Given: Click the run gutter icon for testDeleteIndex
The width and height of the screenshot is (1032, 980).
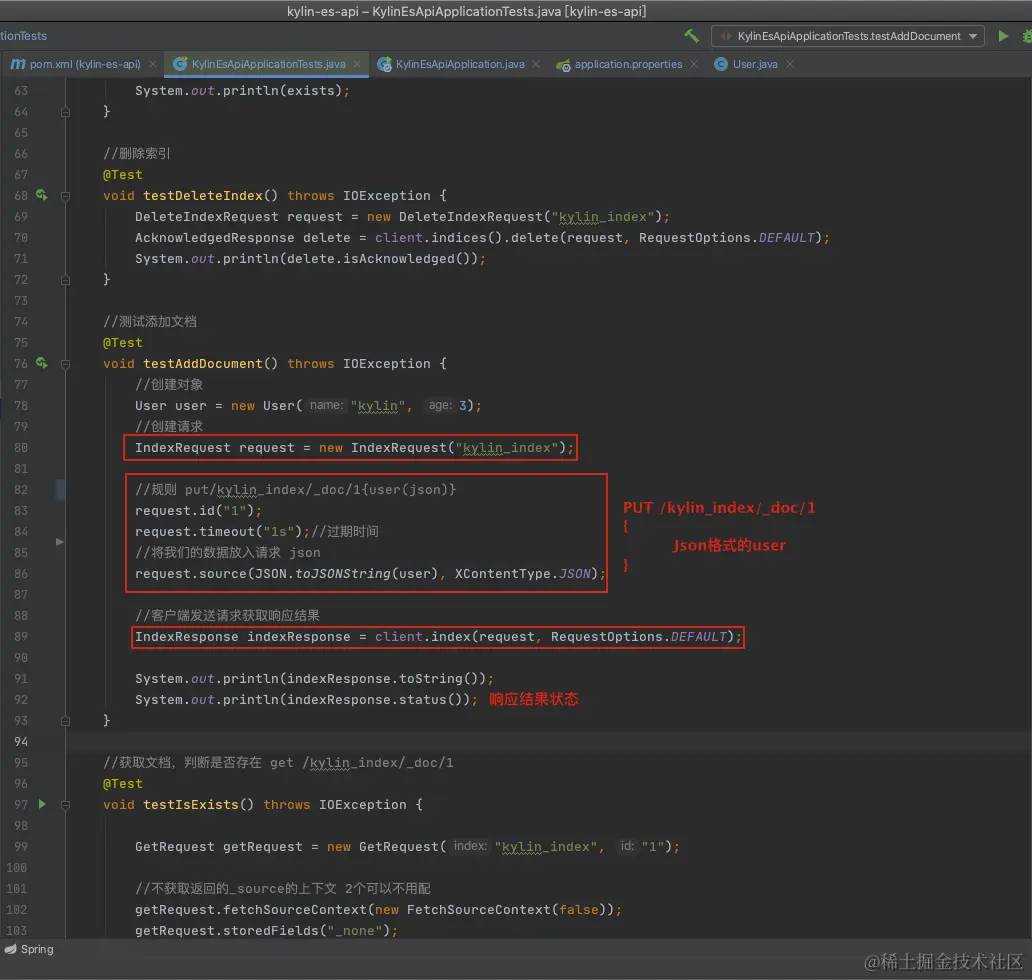Looking at the screenshot, I should [x=42, y=195].
